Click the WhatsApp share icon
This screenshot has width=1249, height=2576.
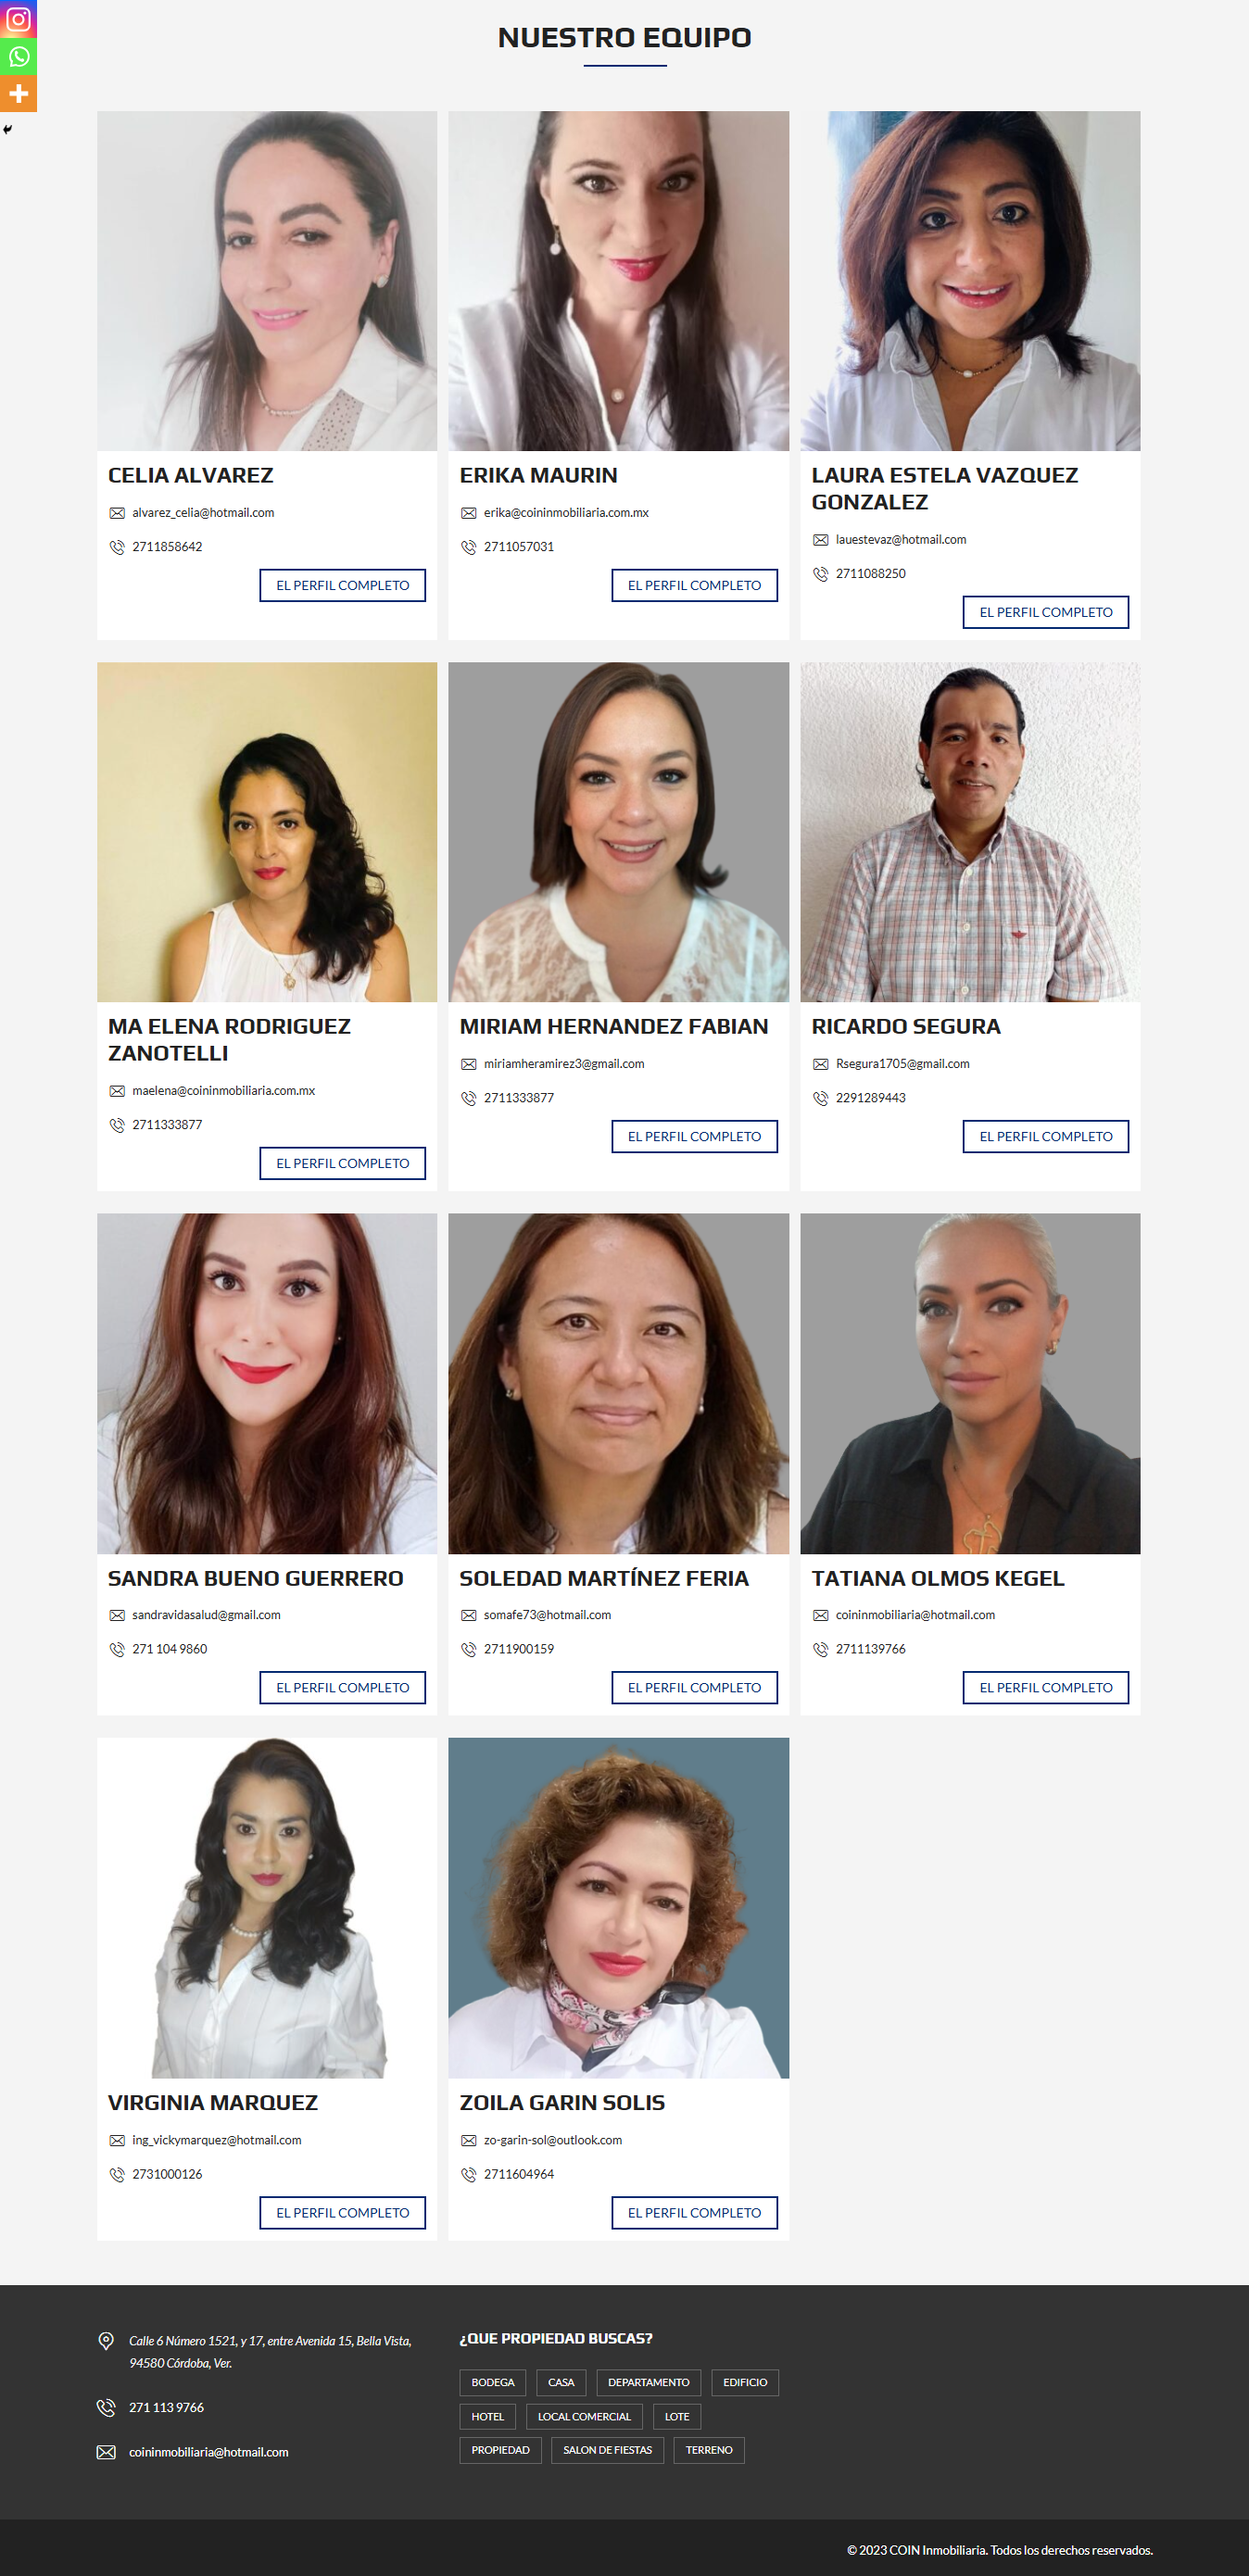tap(18, 56)
